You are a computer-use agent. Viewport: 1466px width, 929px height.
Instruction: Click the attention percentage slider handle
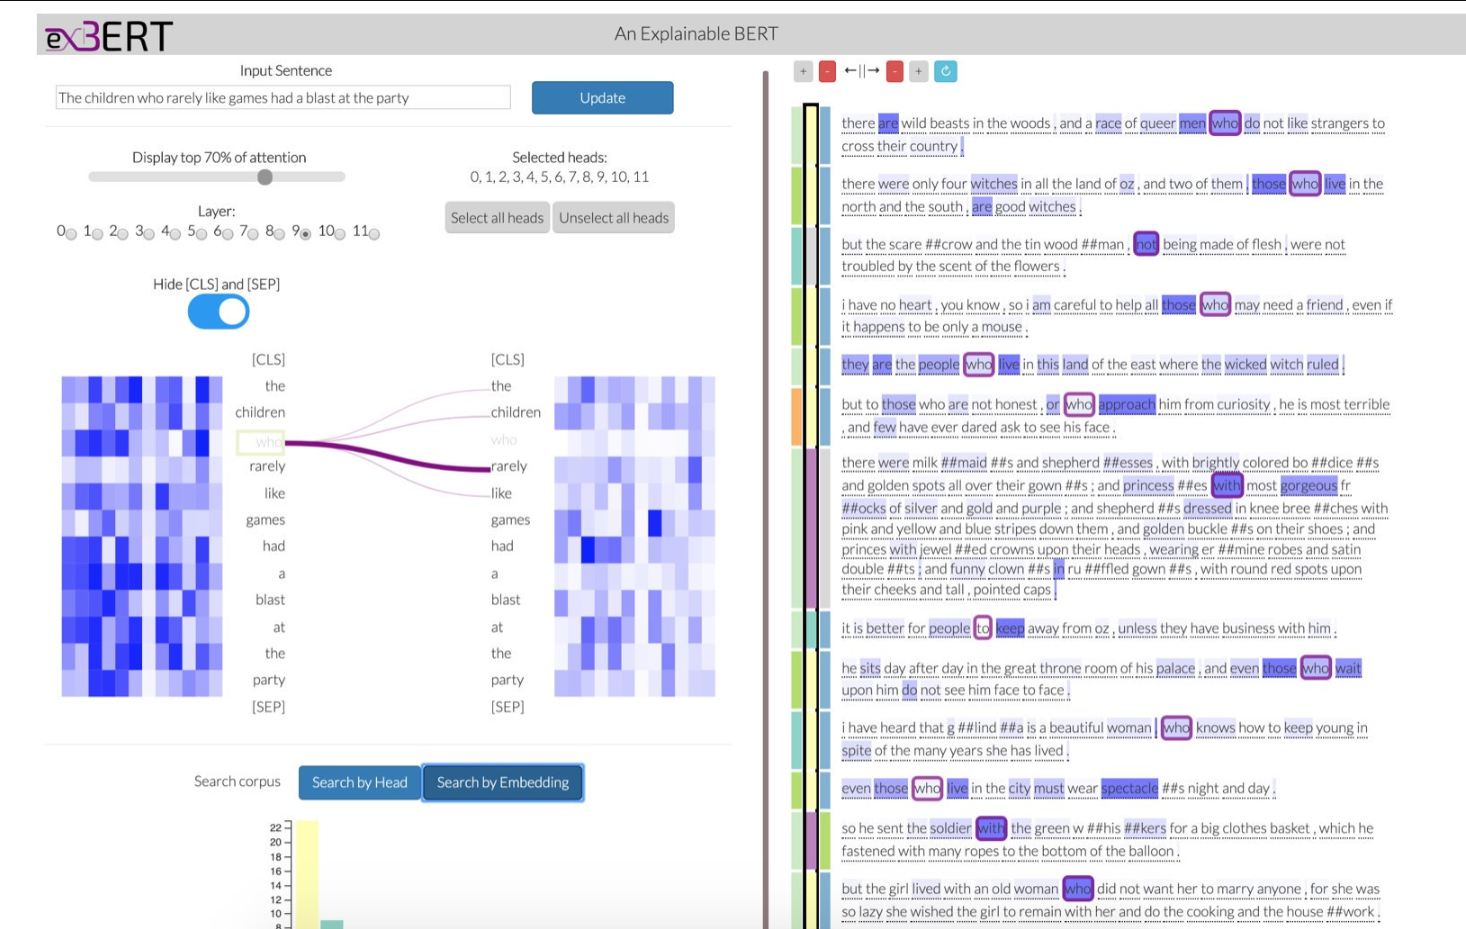[265, 177]
